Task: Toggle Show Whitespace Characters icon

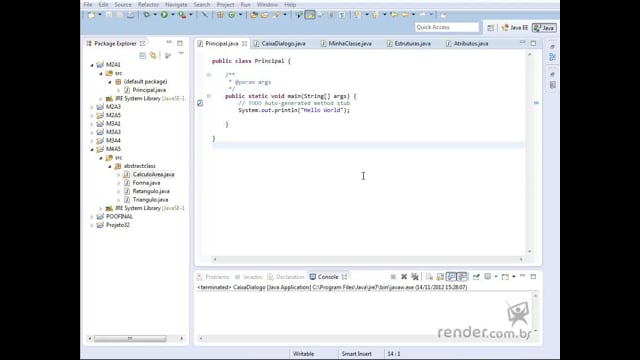Action: coord(342,15)
